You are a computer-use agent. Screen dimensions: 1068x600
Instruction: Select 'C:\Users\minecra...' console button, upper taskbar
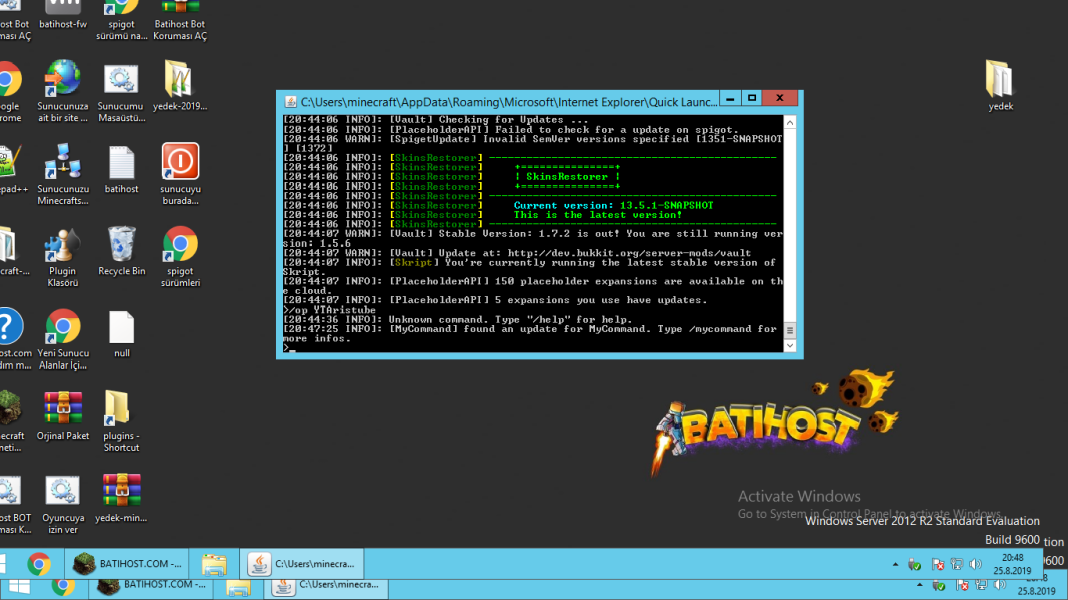point(302,564)
